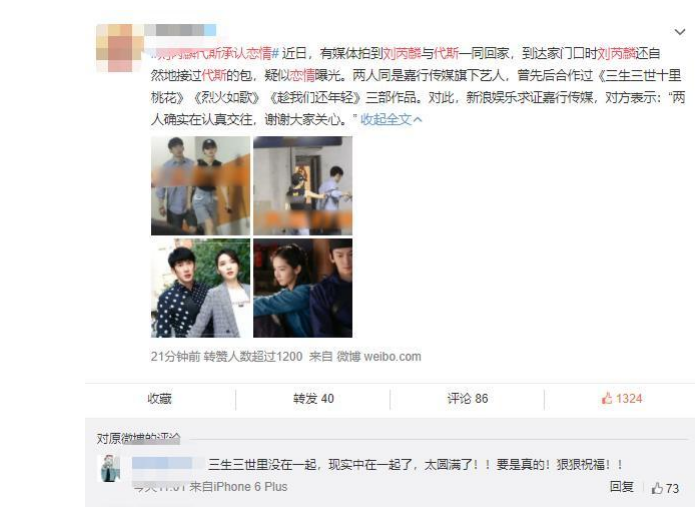Click the blurred commenter username

(164, 464)
